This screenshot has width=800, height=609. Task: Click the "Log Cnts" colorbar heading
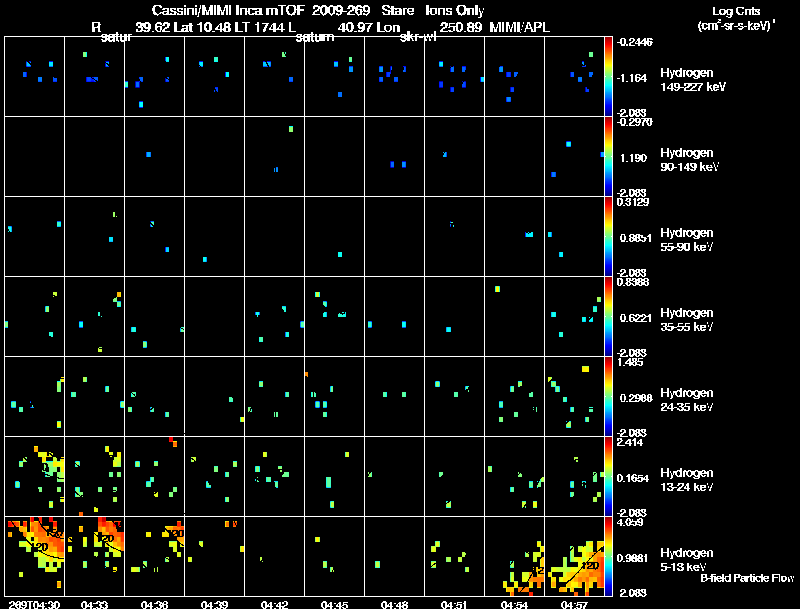click(x=736, y=12)
